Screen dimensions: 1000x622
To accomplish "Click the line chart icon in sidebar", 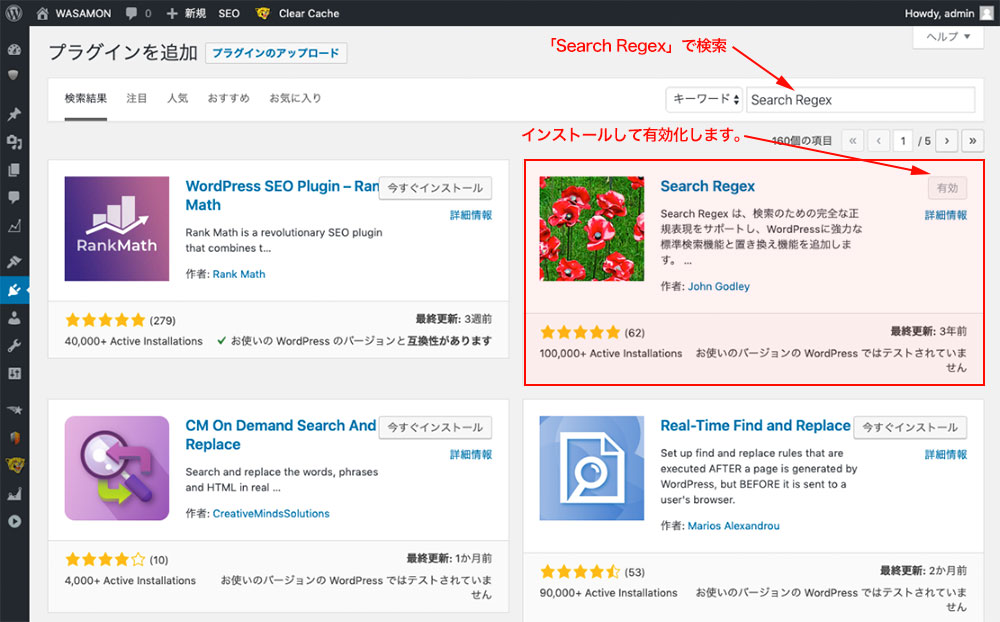I will pyautogui.click(x=14, y=226).
